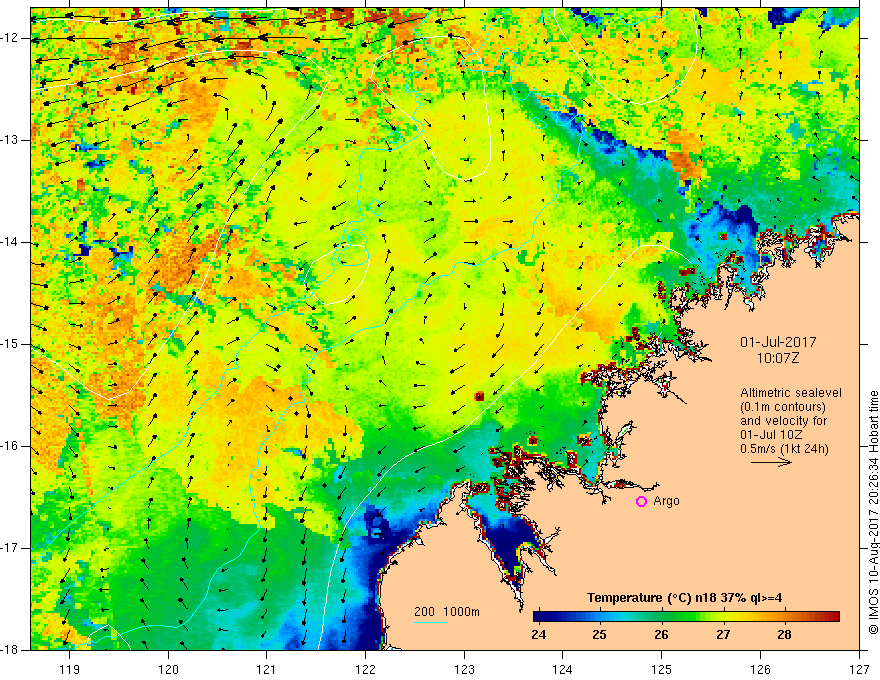This screenshot has height=680, width=880.
Task: Click longitude axis label '121'
Action: pos(267,669)
